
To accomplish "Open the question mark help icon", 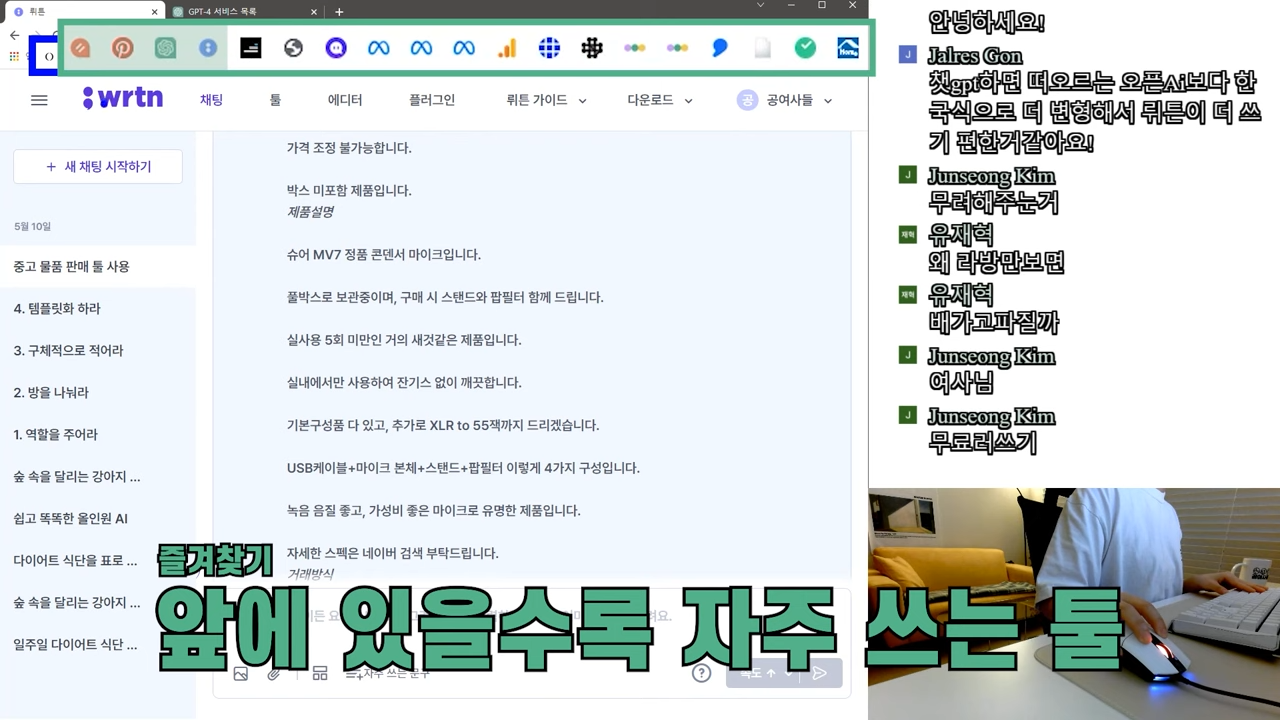I will (702, 673).
